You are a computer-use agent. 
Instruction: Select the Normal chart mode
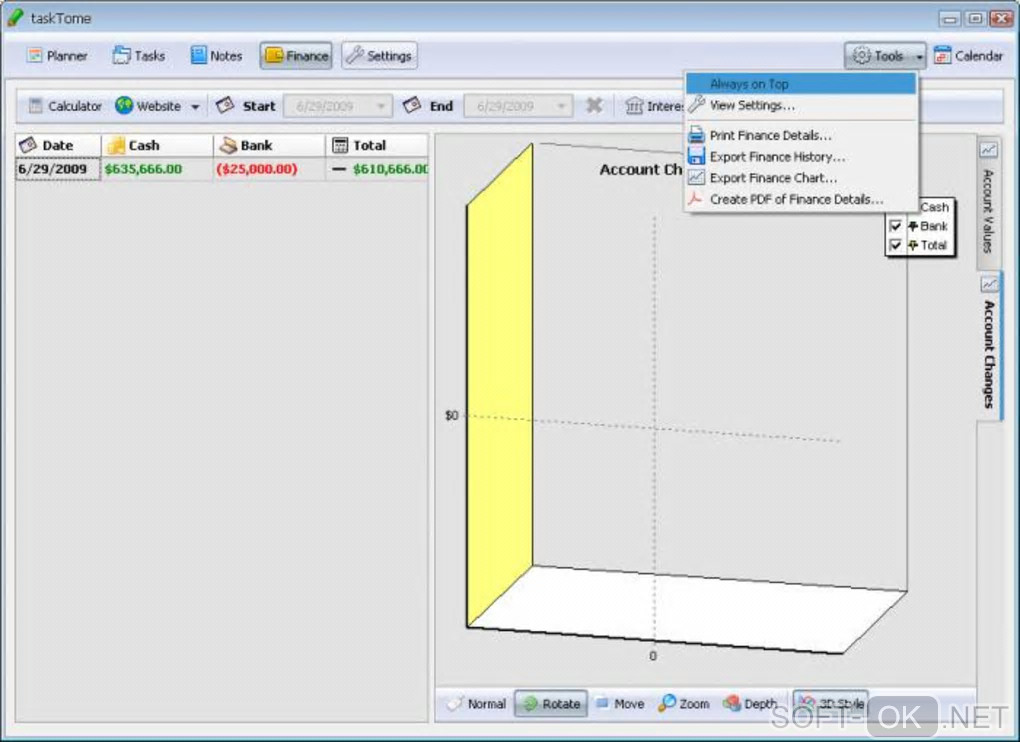point(477,704)
